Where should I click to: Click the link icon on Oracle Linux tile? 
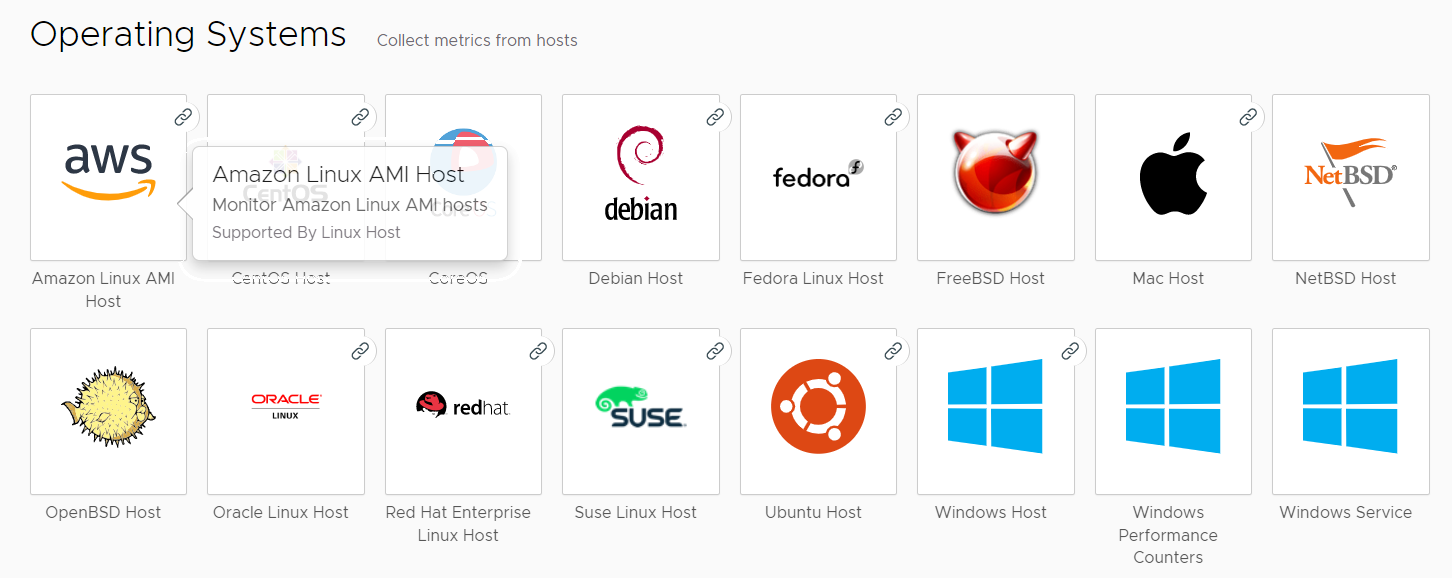(360, 351)
